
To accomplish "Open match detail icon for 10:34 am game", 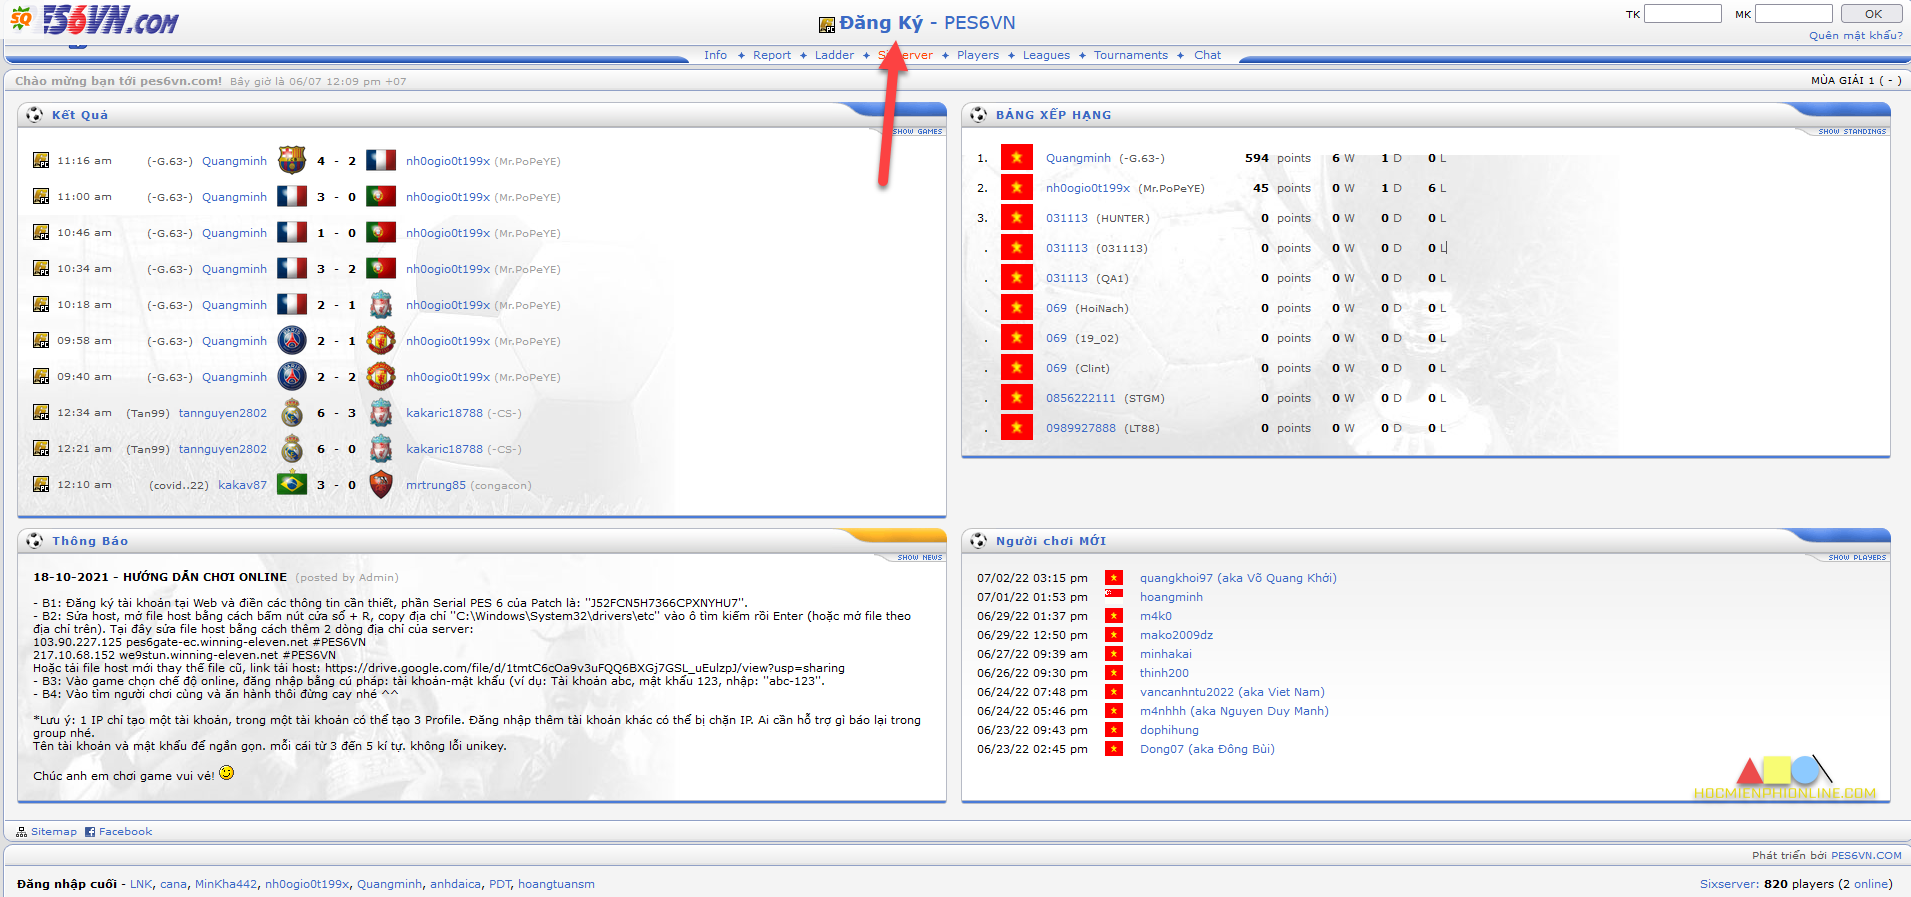I will (41, 268).
